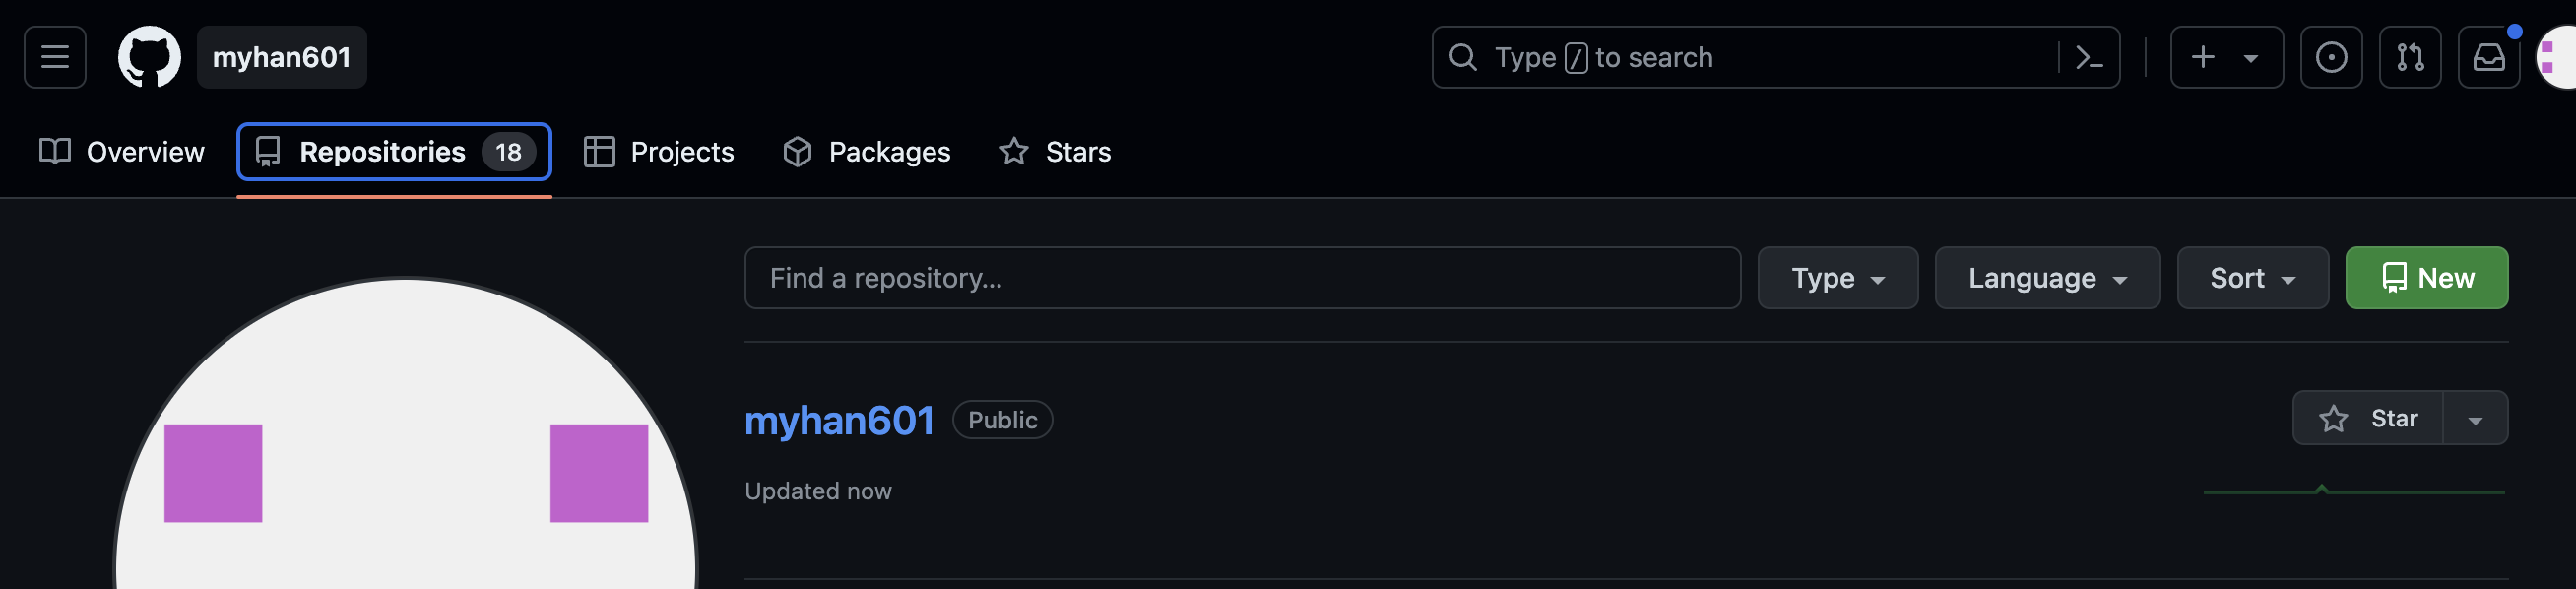Open the star lists dropdown arrow

point(2475,418)
